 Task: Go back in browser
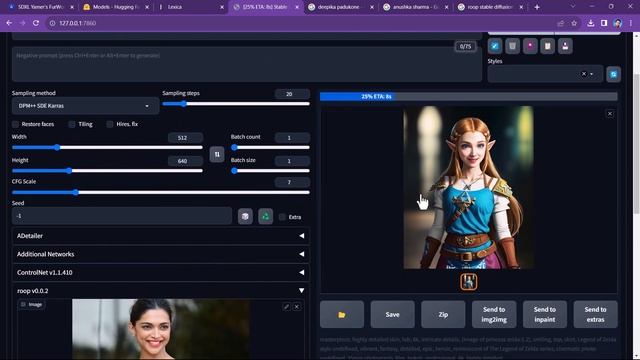point(9,23)
